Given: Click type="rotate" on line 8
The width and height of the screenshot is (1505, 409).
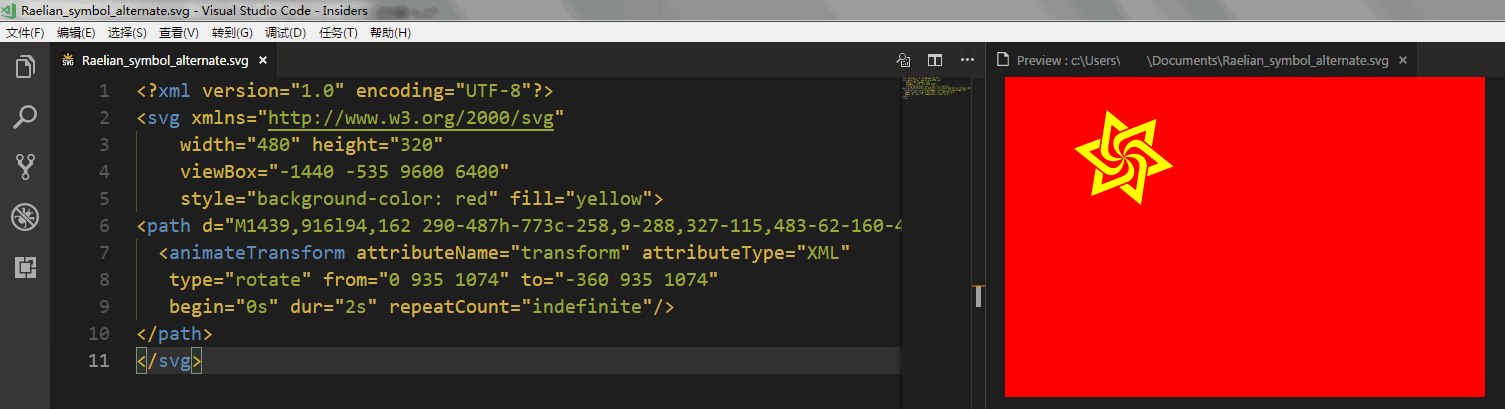Looking at the screenshot, I should click(x=240, y=280).
